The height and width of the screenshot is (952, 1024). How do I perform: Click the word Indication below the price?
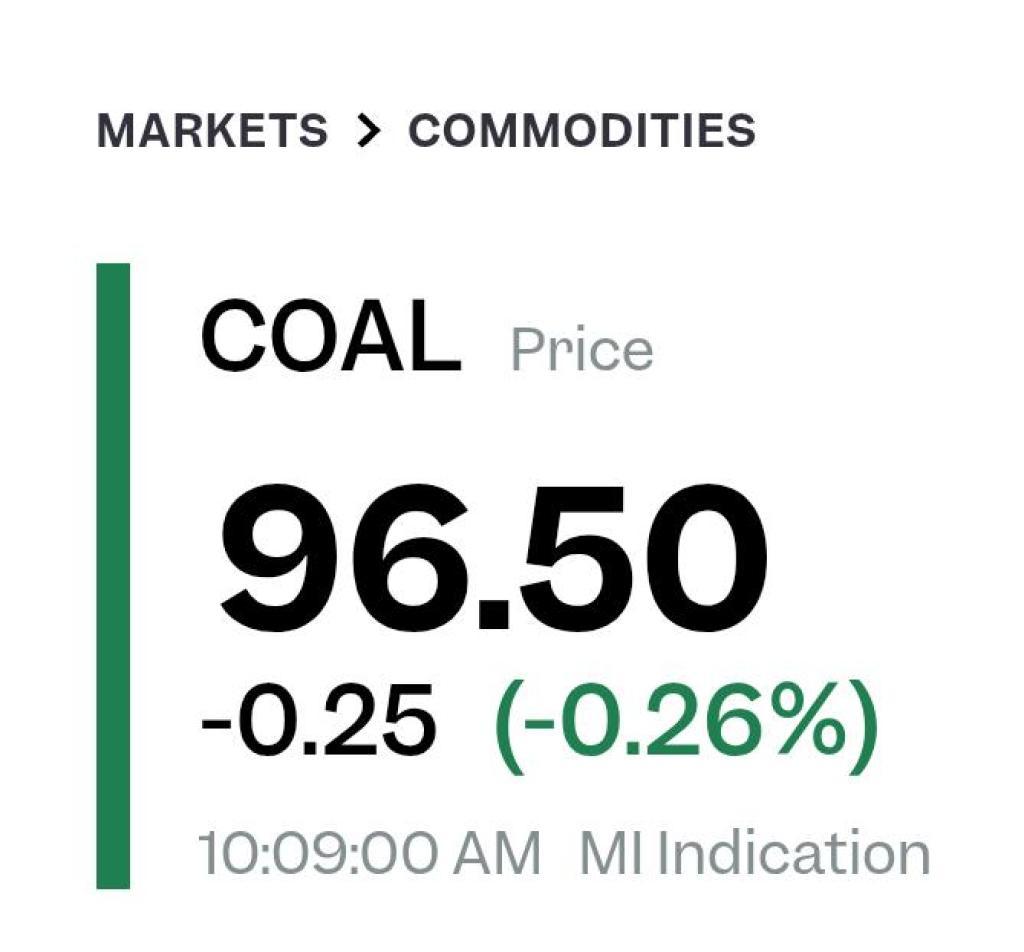click(x=793, y=855)
